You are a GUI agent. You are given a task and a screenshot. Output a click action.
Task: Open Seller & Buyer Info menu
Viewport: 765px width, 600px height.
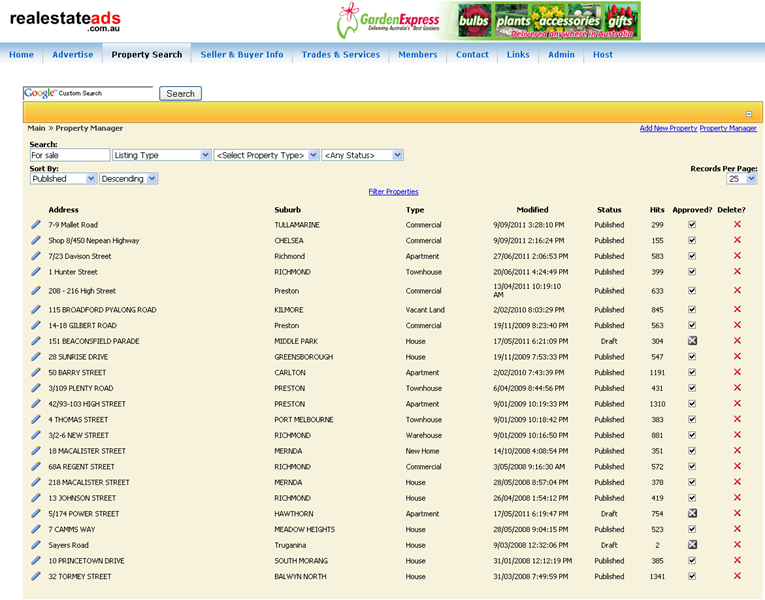click(x=242, y=55)
